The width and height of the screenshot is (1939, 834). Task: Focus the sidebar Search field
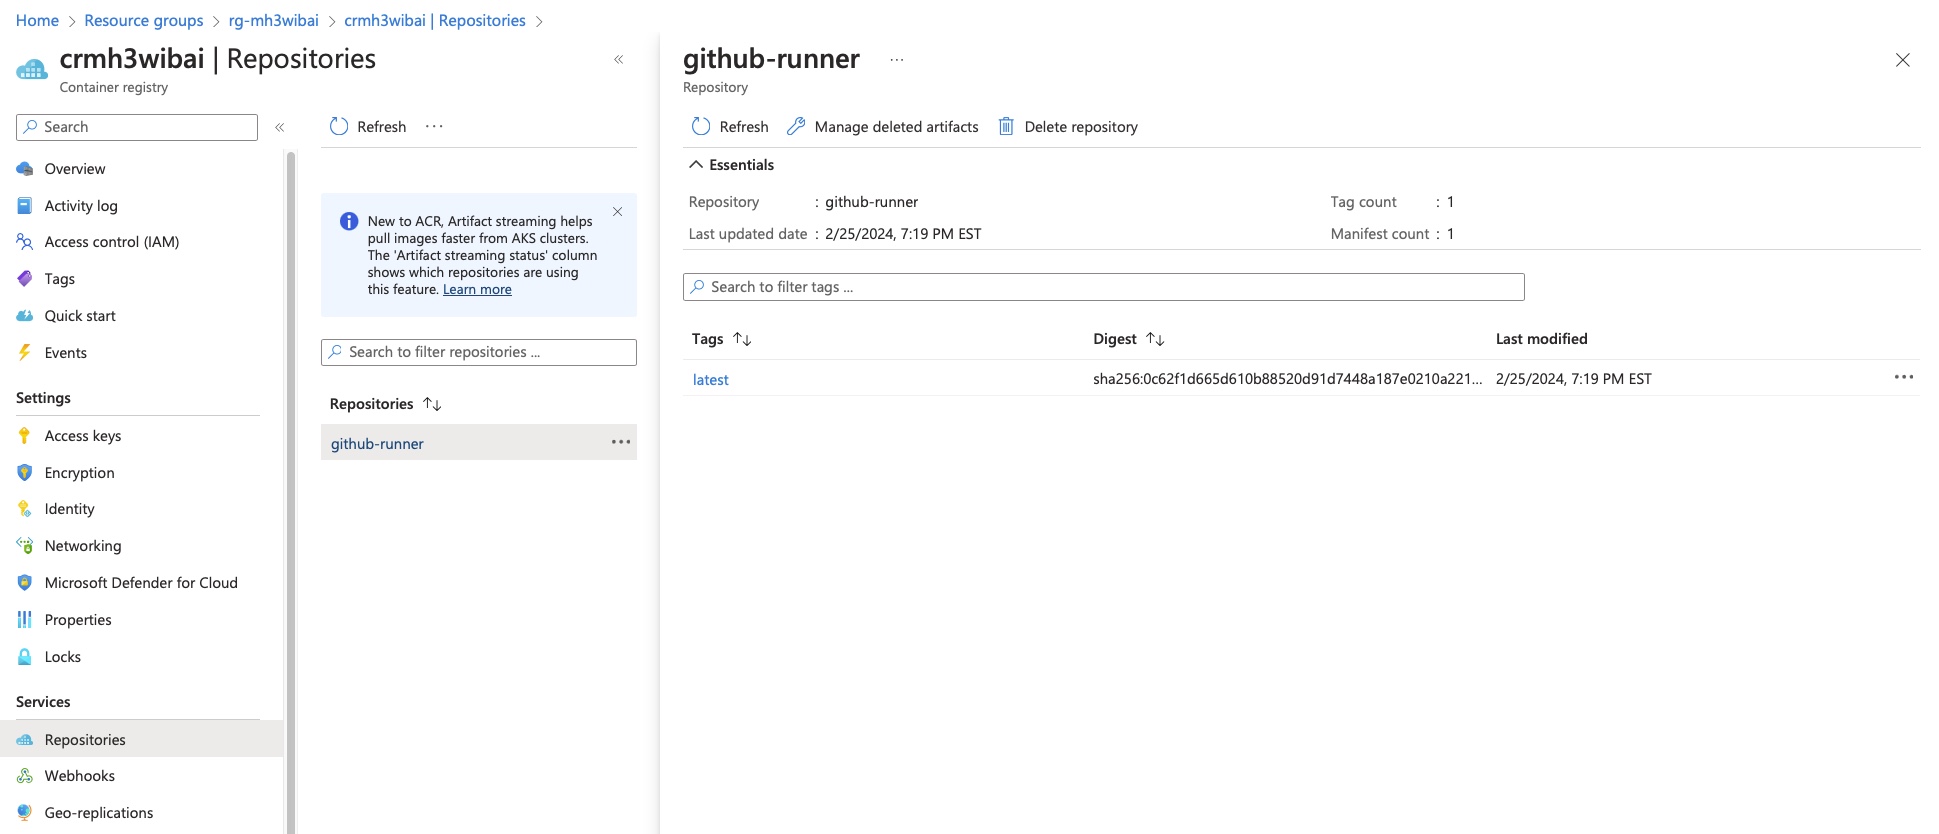point(137,127)
